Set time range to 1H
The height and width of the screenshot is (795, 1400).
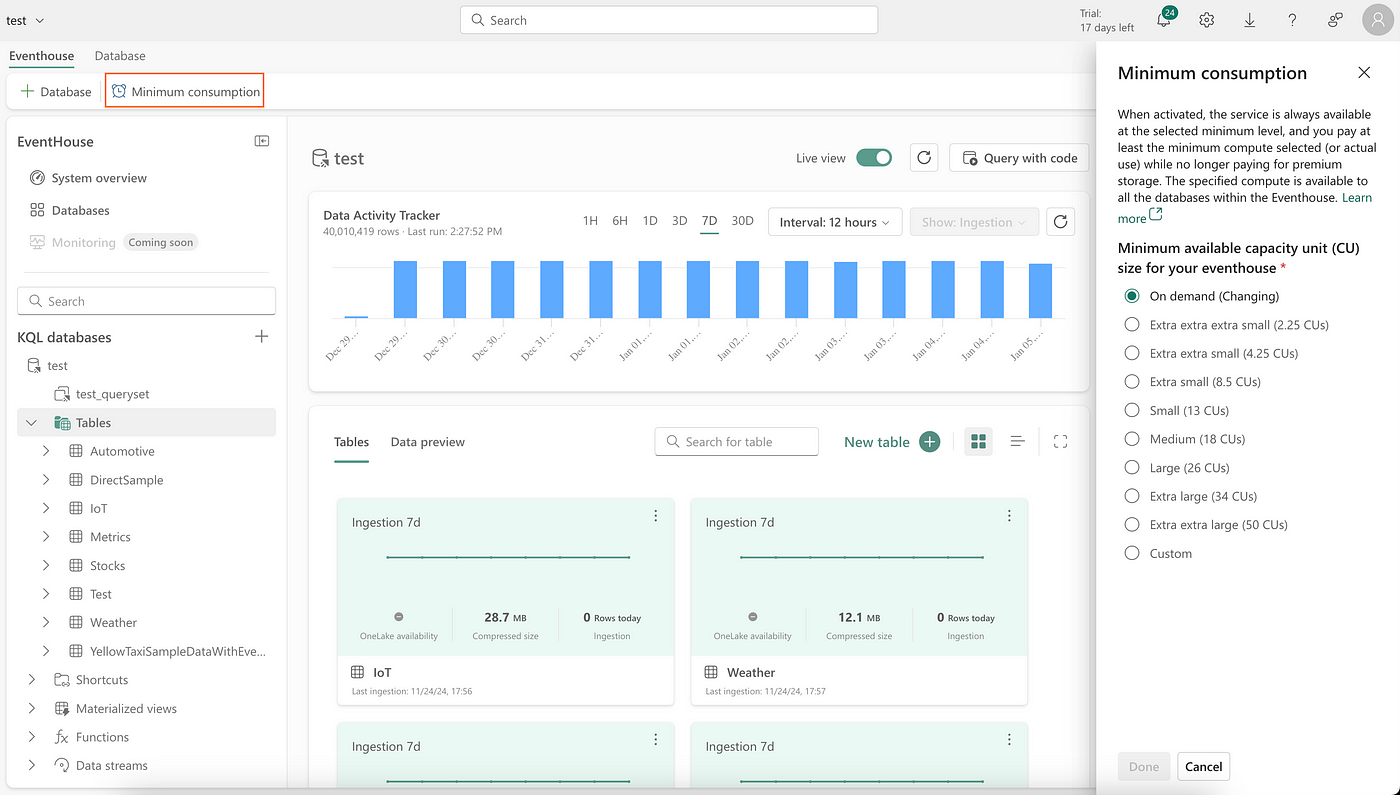(590, 221)
